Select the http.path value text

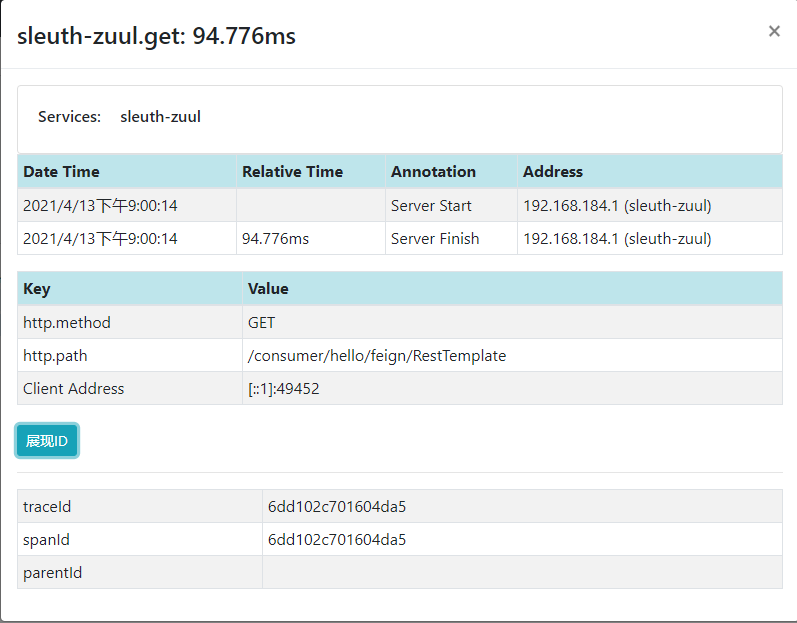pyautogui.click(x=377, y=356)
